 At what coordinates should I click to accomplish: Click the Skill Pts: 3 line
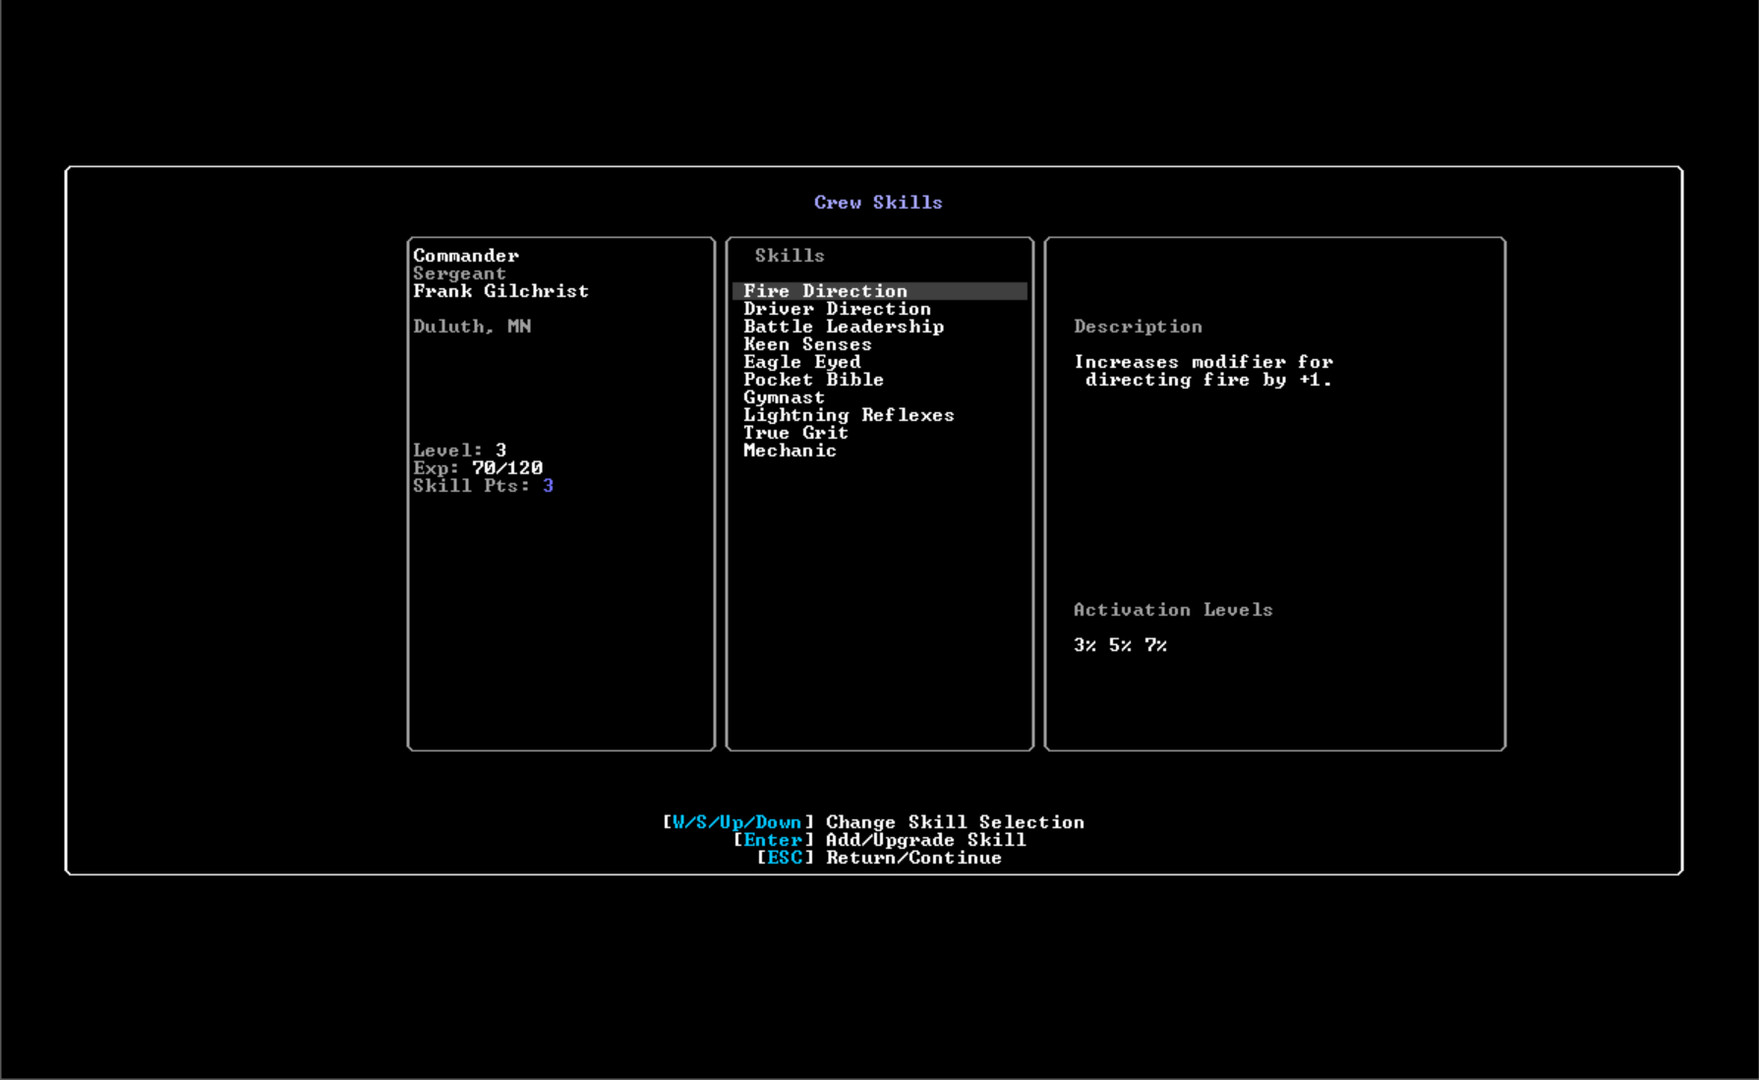click(483, 486)
